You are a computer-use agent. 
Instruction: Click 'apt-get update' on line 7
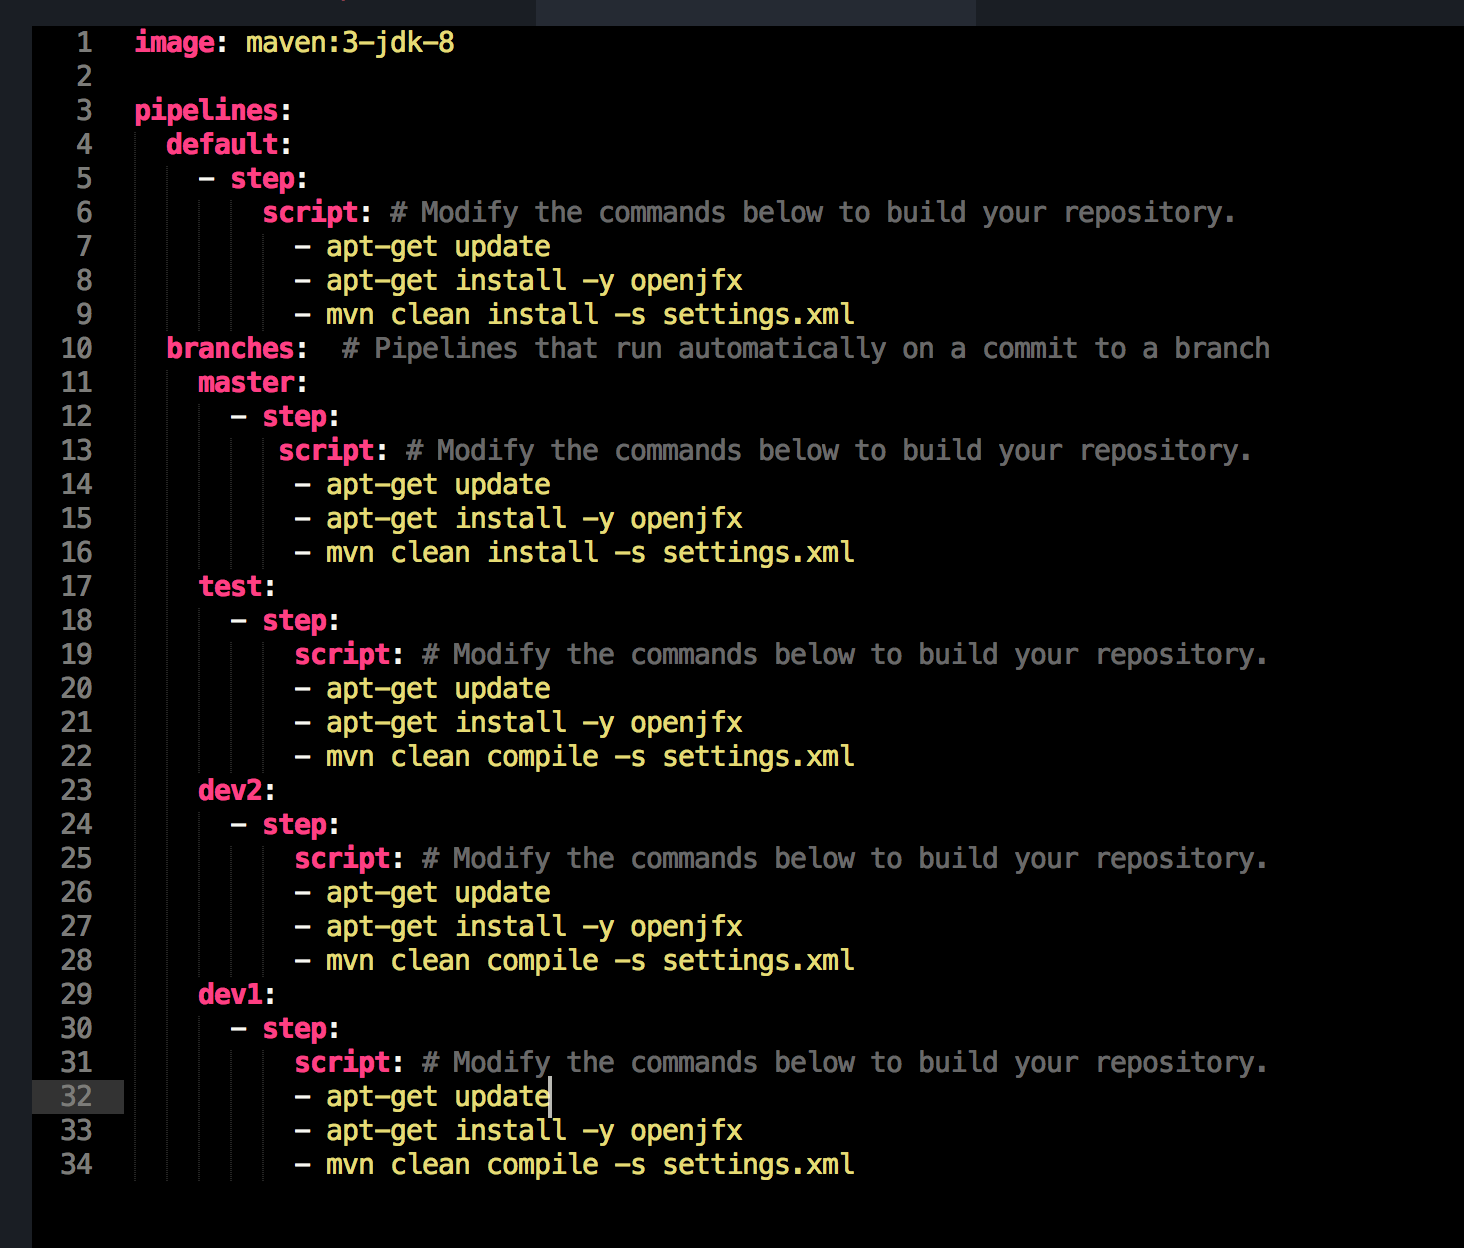(438, 247)
